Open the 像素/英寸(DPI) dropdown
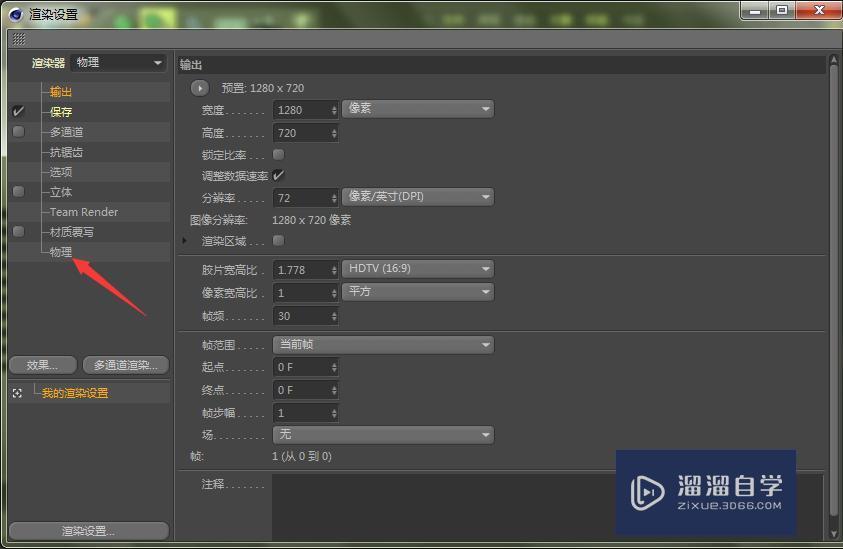This screenshot has height=549, width=843. click(418, 197)
